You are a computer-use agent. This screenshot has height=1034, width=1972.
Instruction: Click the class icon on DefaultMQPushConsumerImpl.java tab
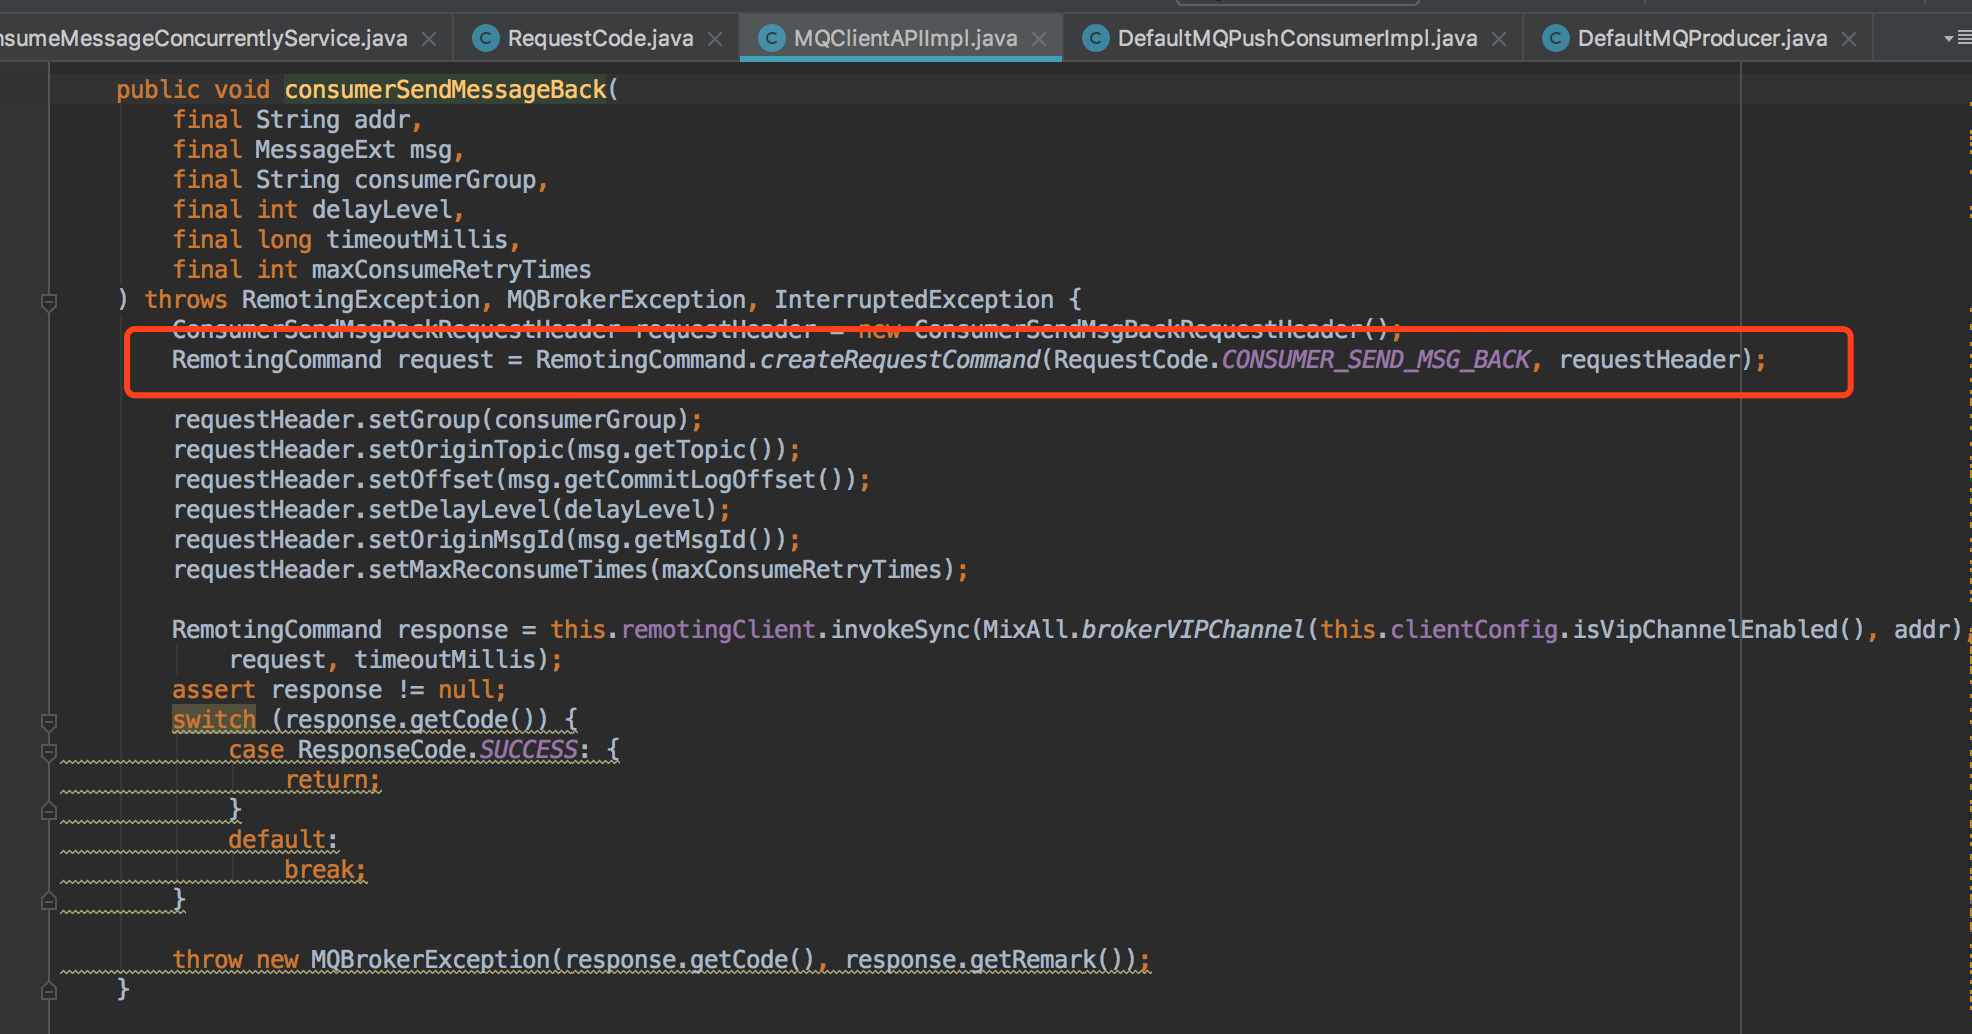pyautogui.click(x=1095, y=38)
